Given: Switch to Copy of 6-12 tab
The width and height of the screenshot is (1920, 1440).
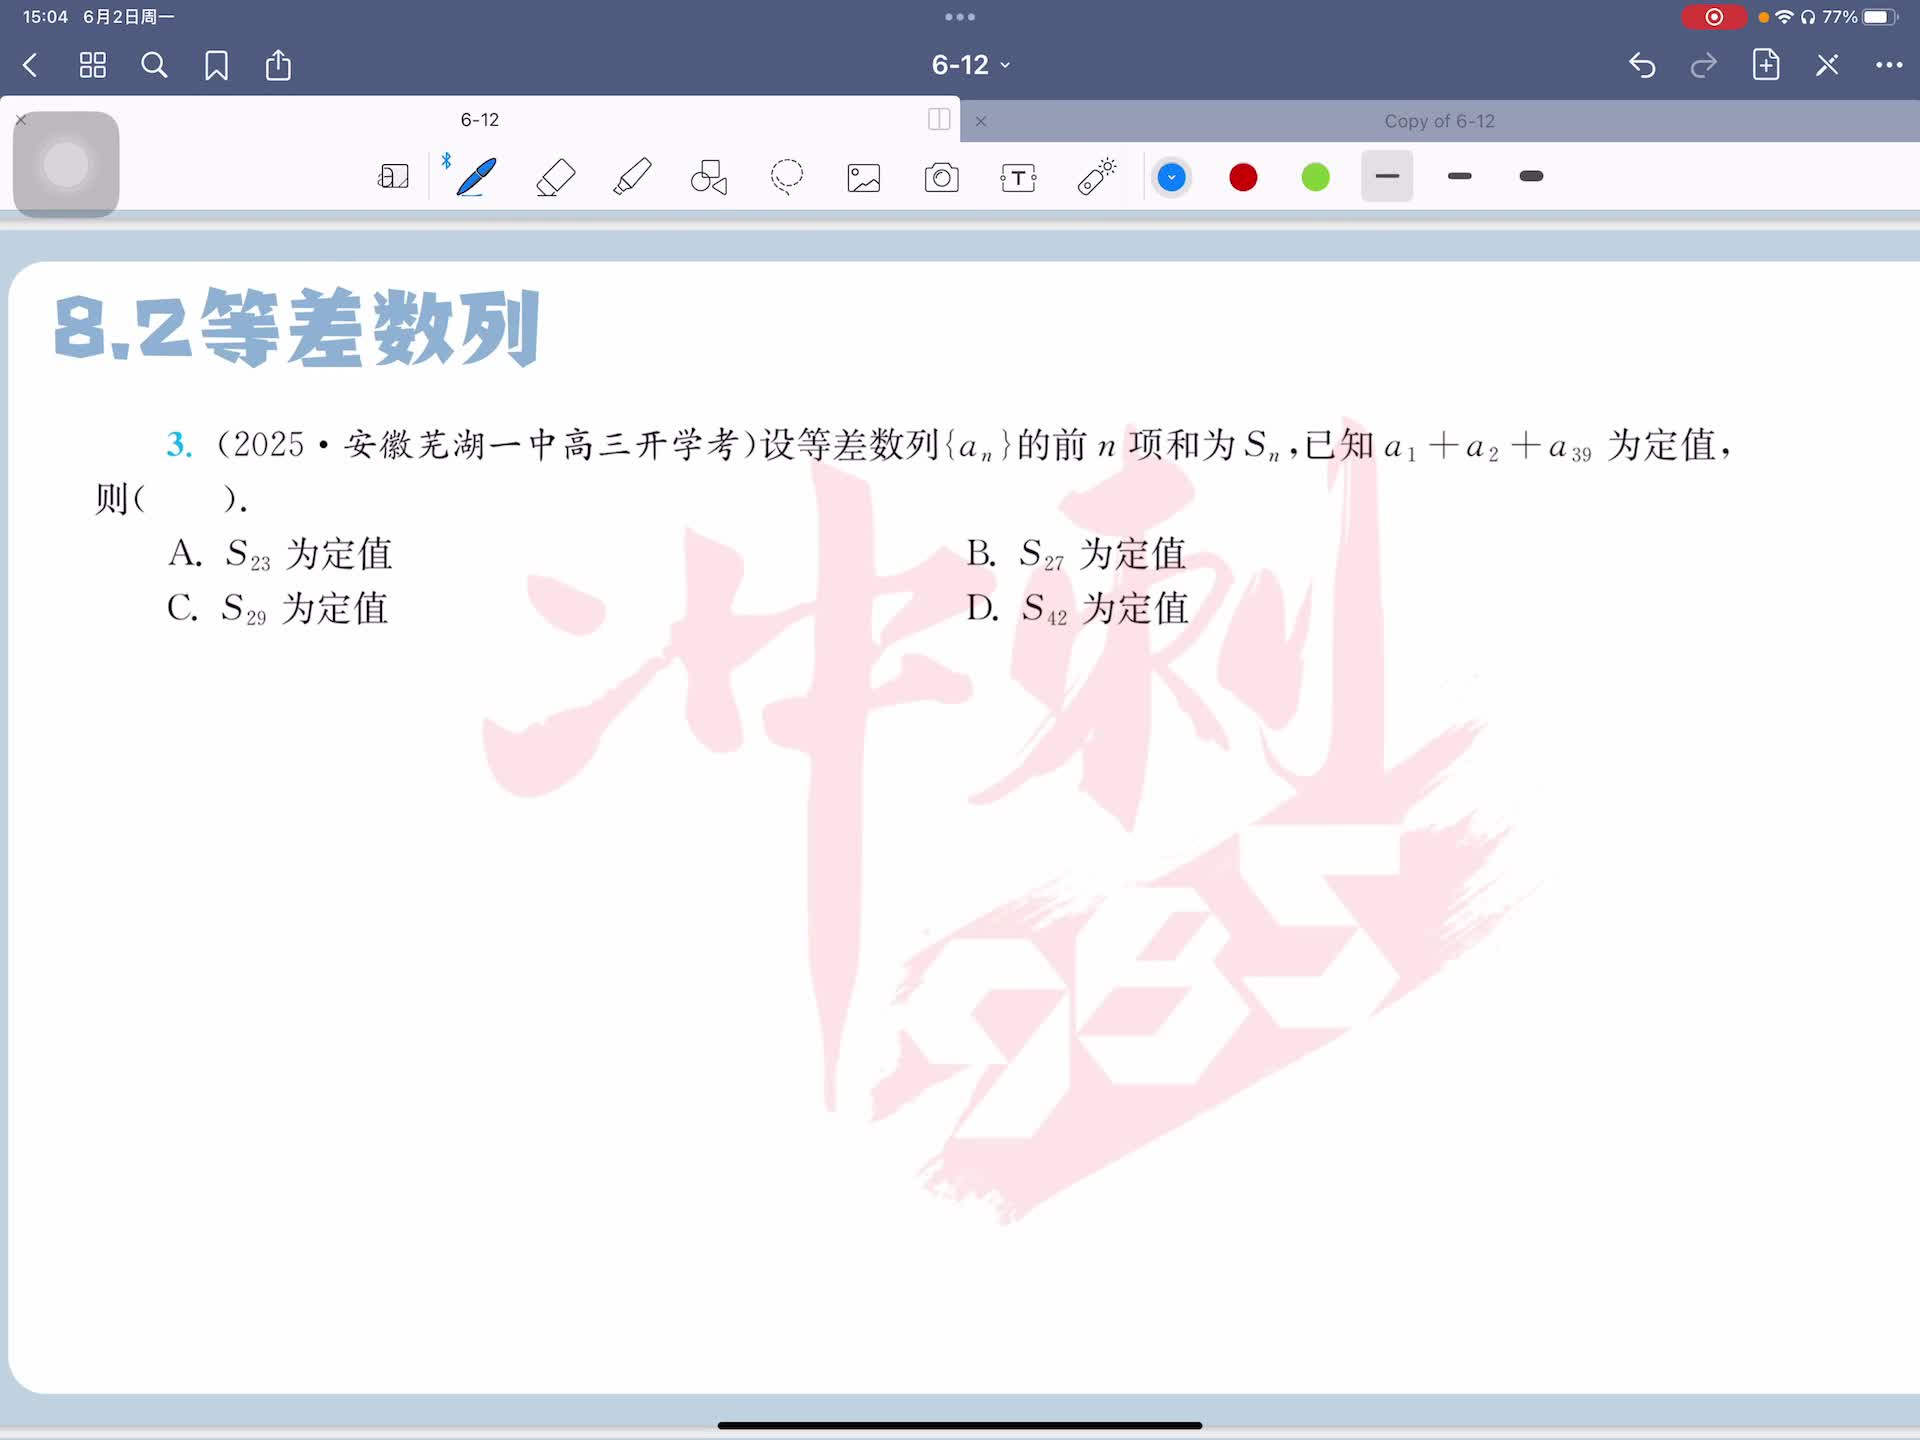Looking at the screenshot, I should [x=1438, y=121].
